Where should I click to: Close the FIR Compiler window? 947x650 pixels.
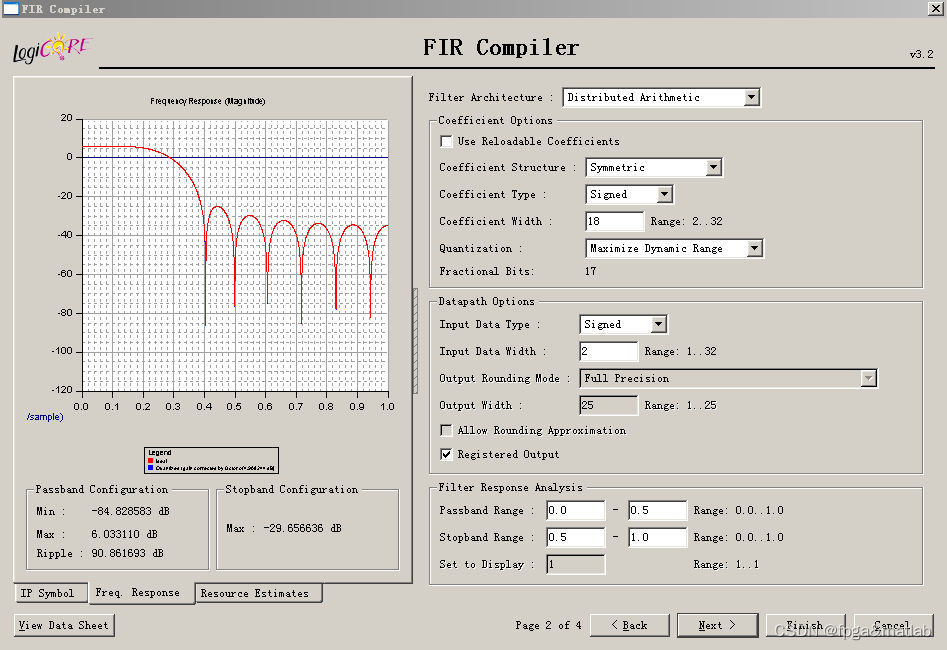point(935,8)
